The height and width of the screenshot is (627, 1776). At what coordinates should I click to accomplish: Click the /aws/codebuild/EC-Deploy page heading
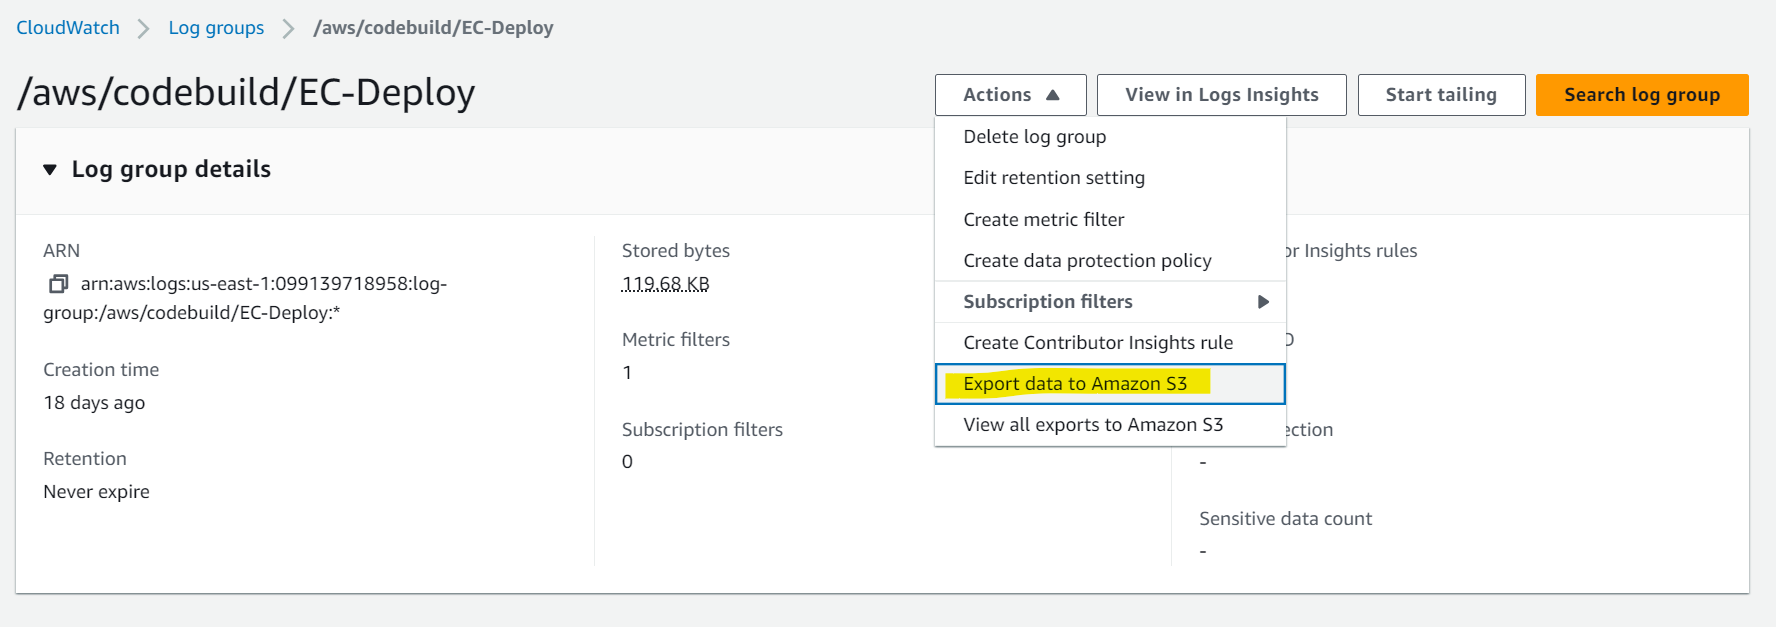click(246, 93)
